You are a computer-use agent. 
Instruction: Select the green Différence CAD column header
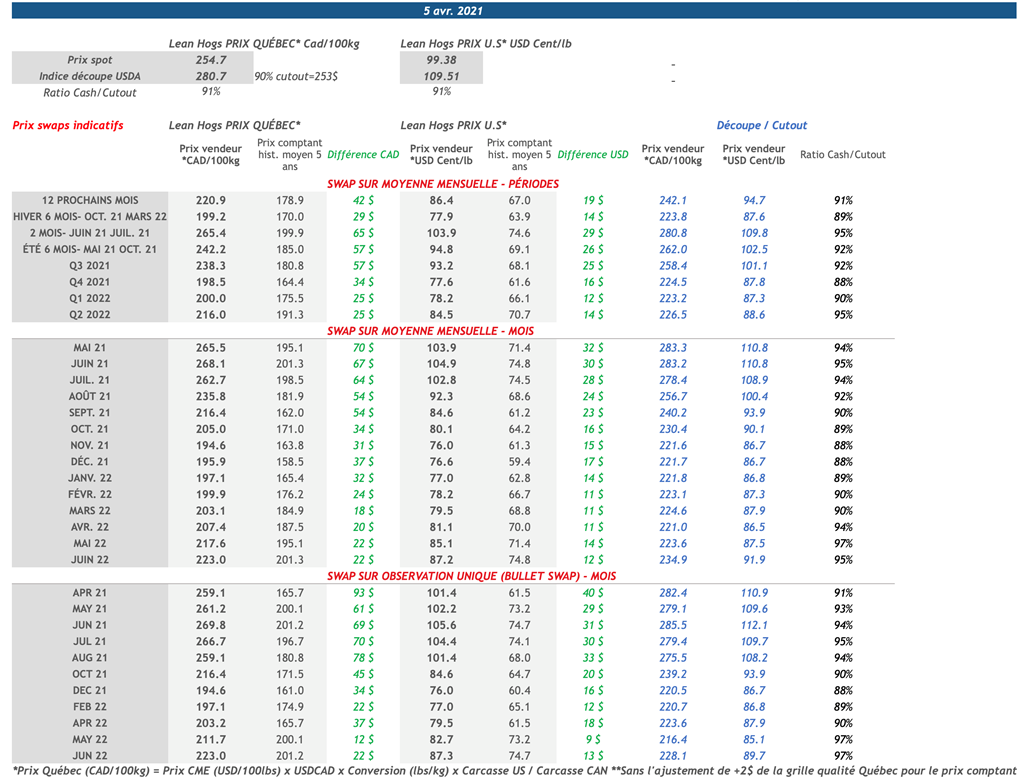coord(363,155)
